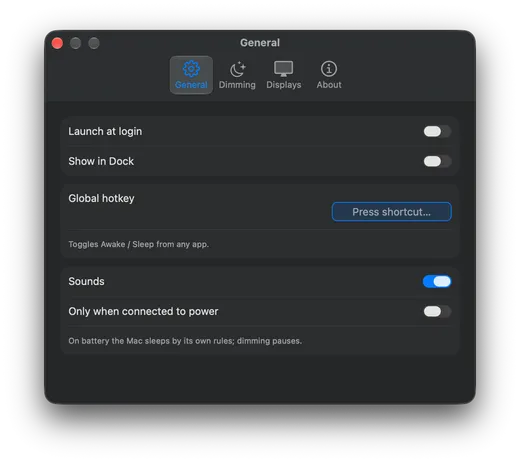
Task: Turn on Show in Dock switch
Action: click(437, 161)
